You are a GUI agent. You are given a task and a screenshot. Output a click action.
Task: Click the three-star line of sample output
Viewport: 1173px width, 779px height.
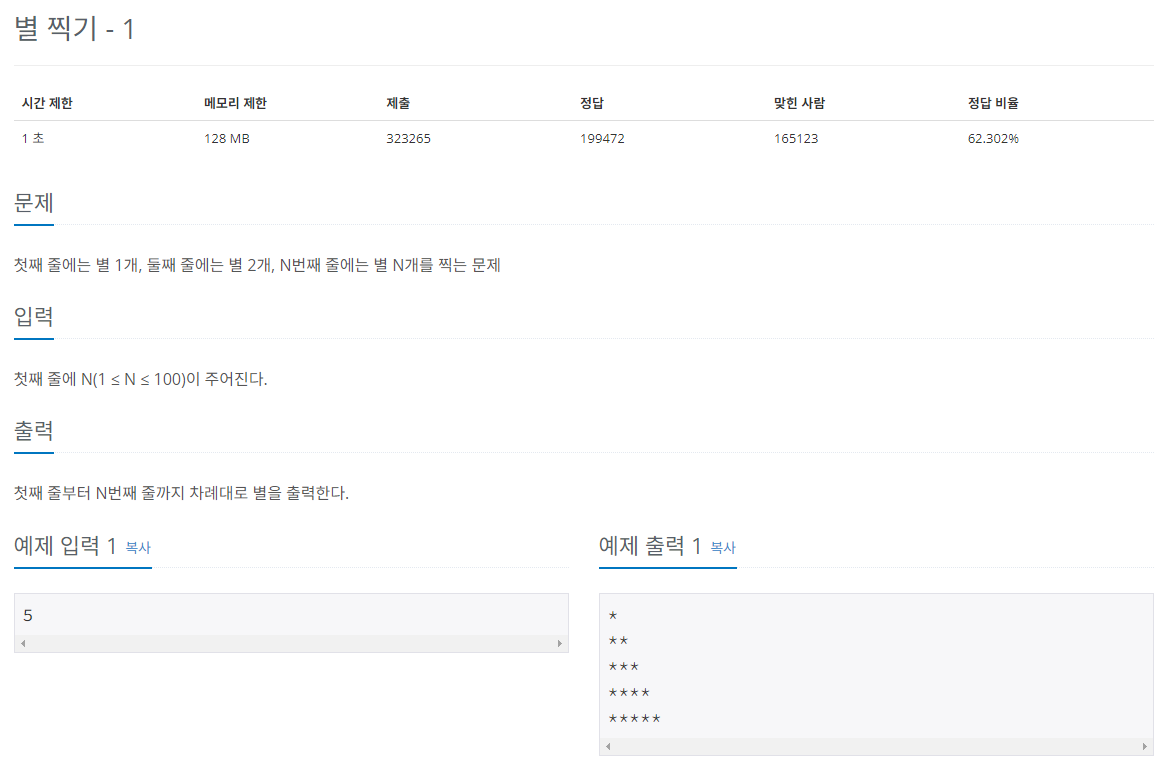click(x=624, y=667)
